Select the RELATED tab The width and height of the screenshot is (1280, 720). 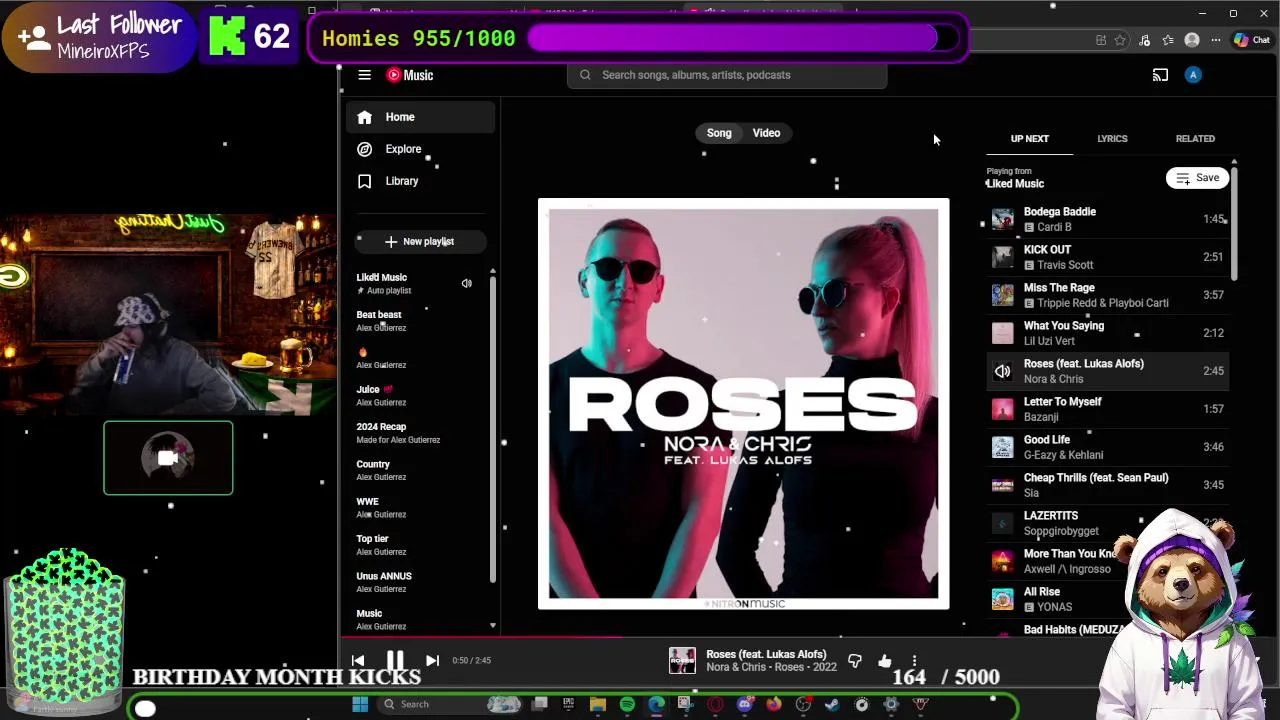click(x=1195, y=139)
